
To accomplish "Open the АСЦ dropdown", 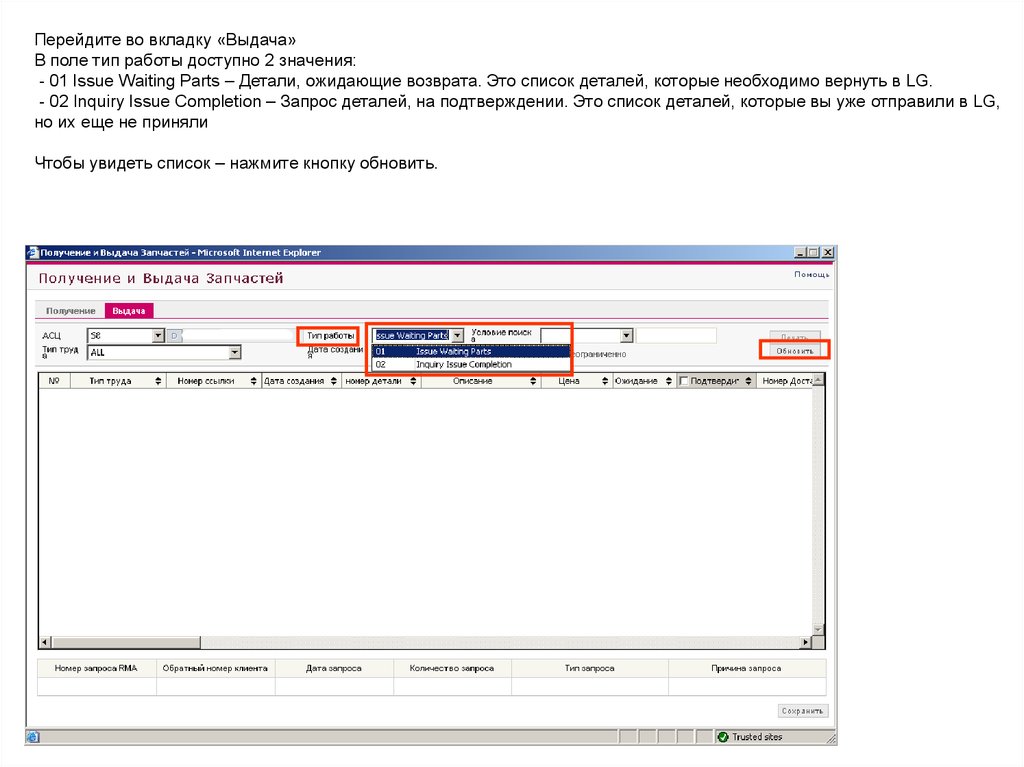I will click(158, 336).
